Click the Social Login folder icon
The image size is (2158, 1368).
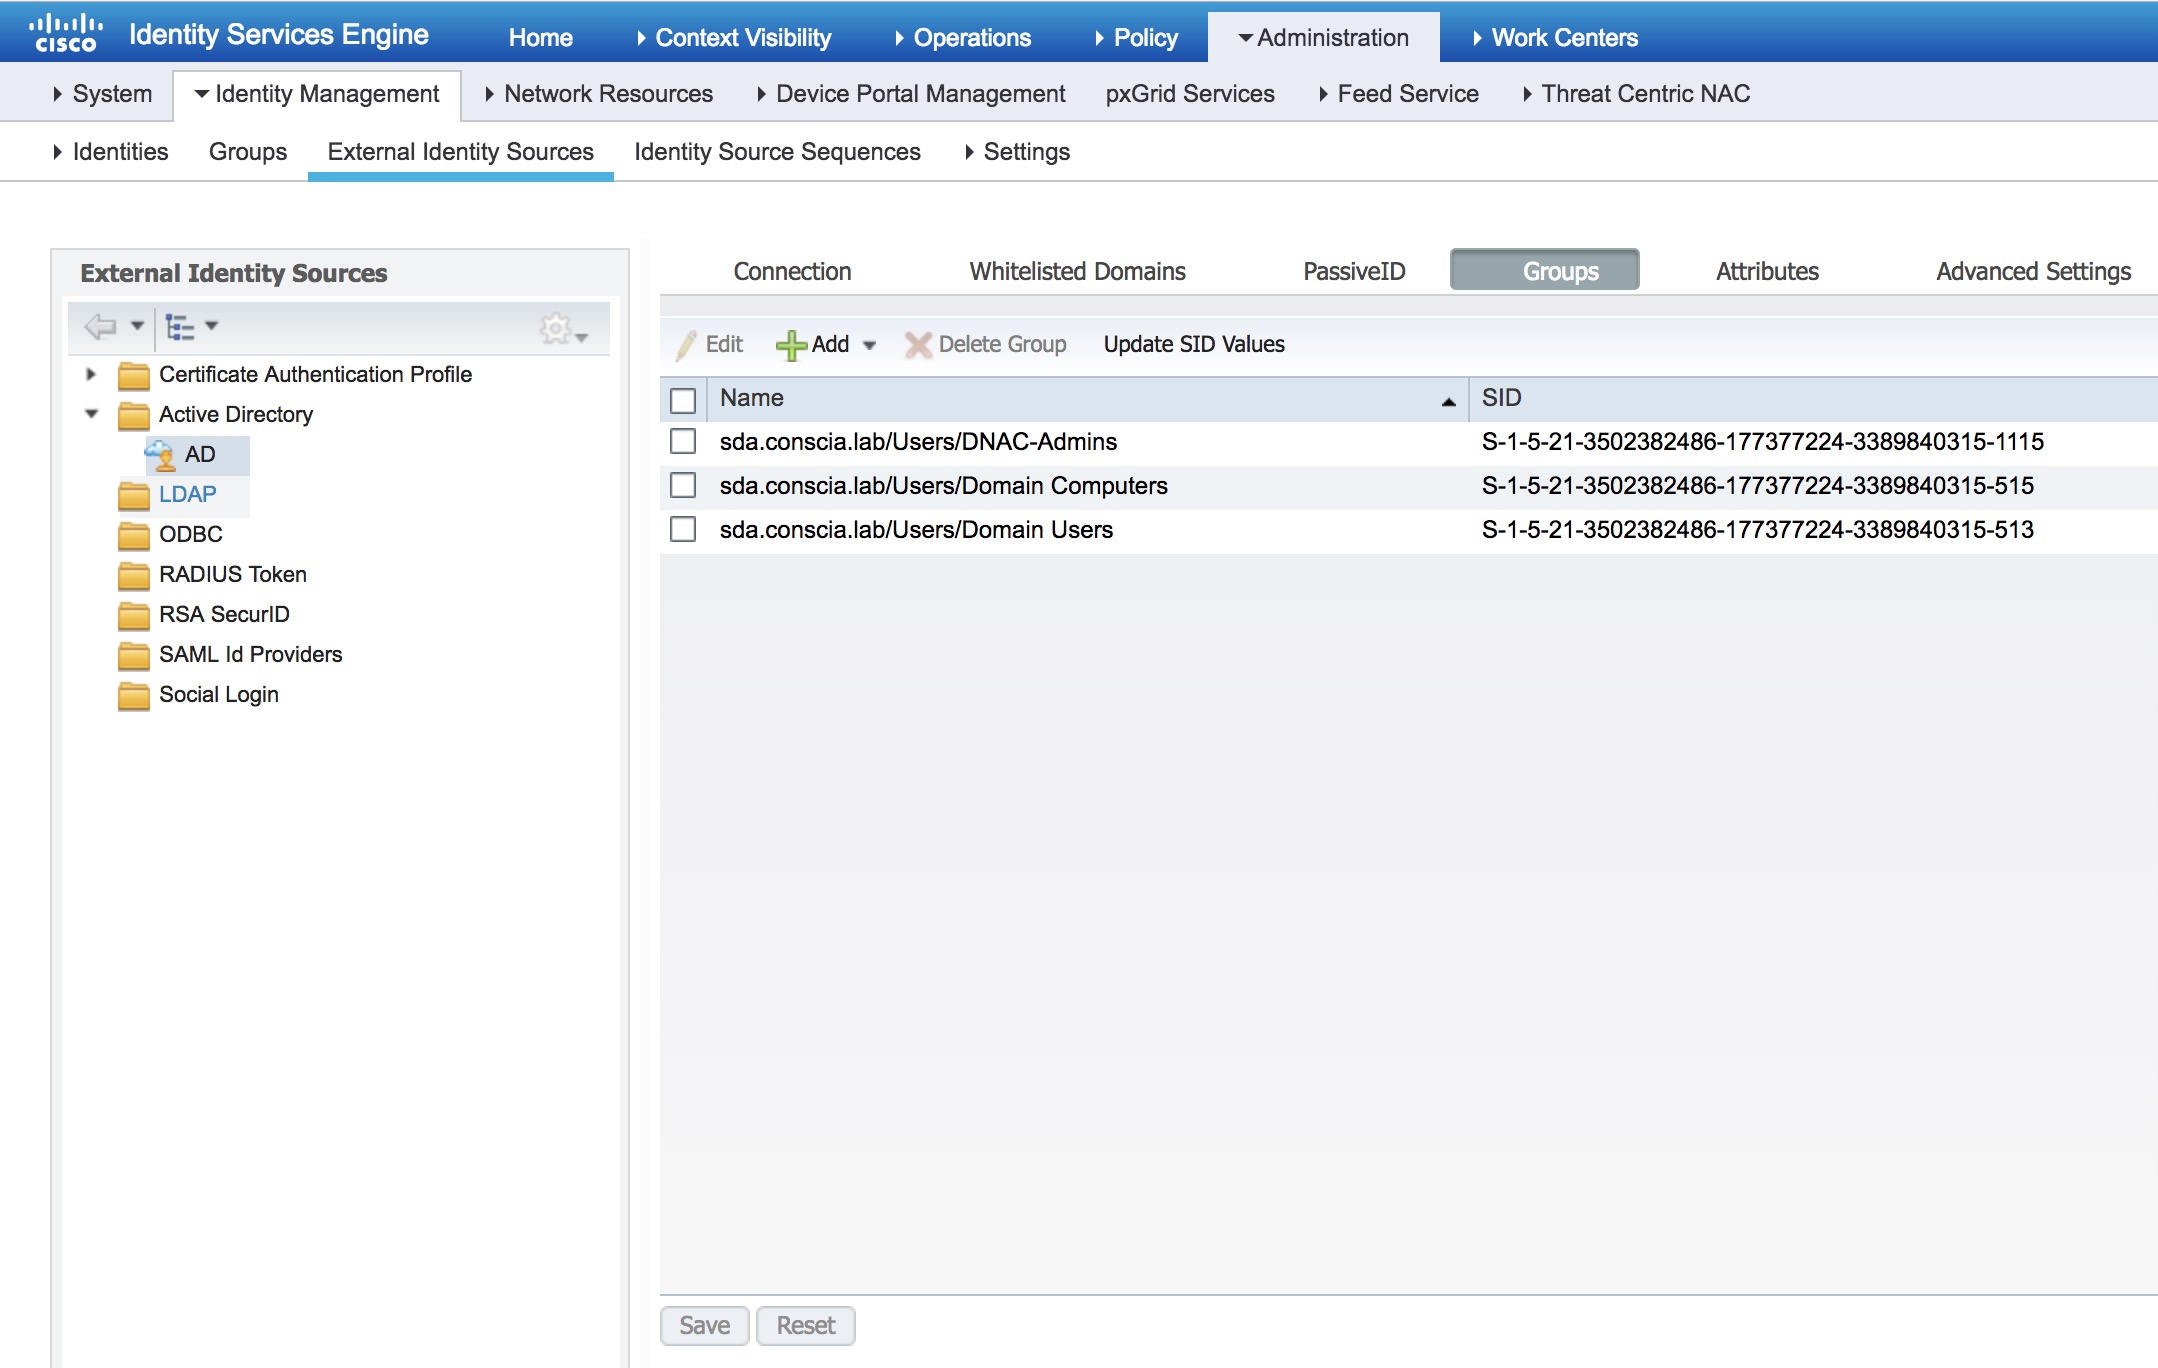(133, 695)
